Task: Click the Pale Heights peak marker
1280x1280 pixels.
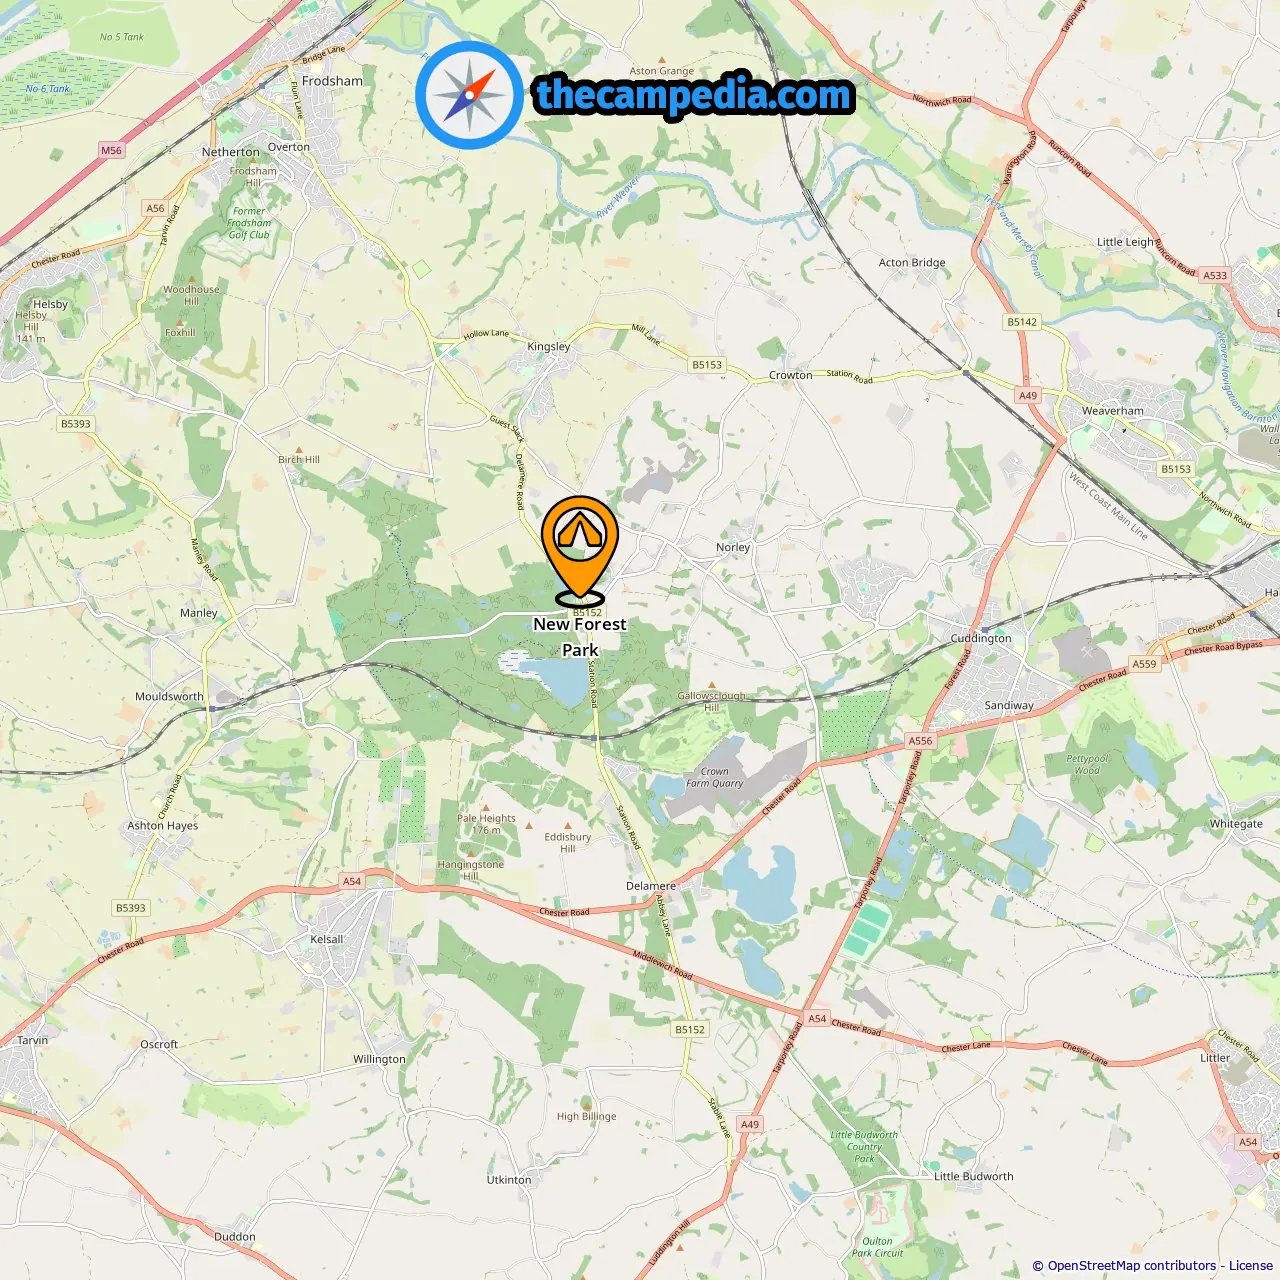Action: (x=485, y=806)
